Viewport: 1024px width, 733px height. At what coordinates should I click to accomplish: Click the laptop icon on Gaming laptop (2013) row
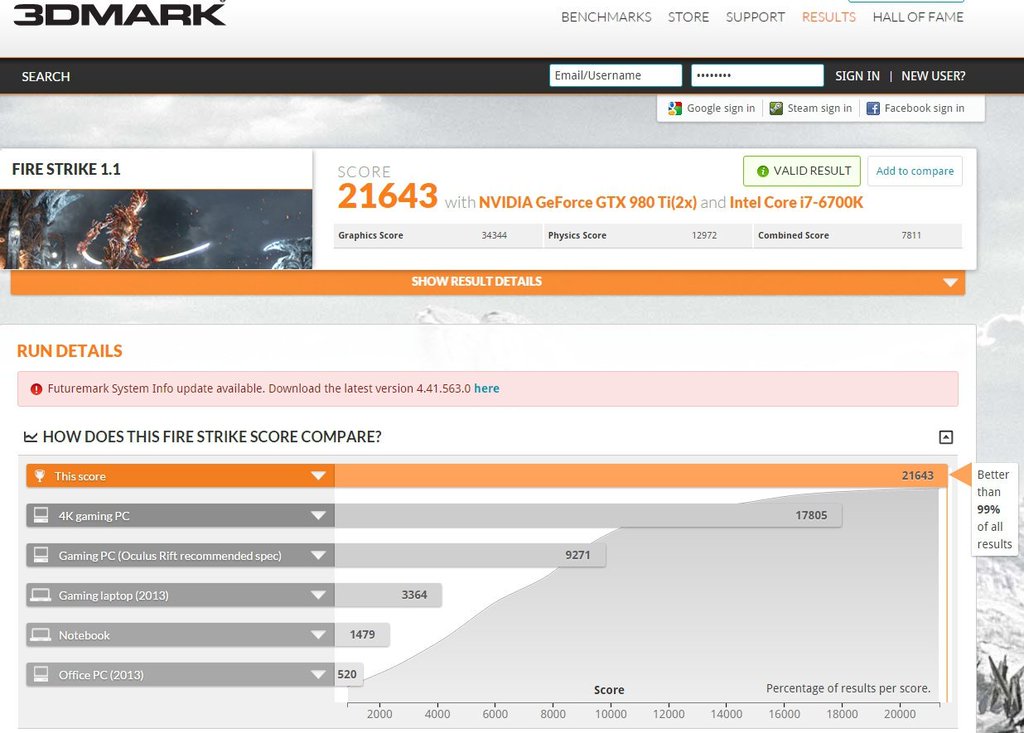tap(40, 595)
